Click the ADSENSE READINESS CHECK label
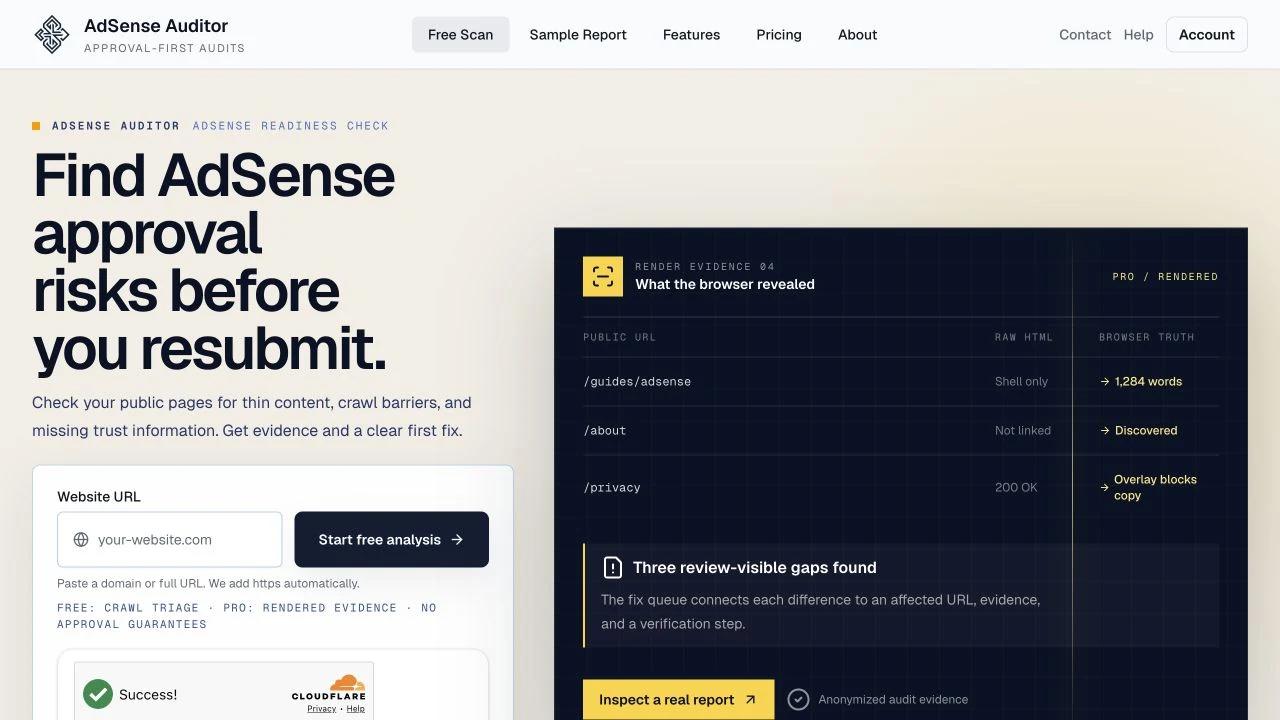This screenshot has height=720, width=1280. click(291, 126)
